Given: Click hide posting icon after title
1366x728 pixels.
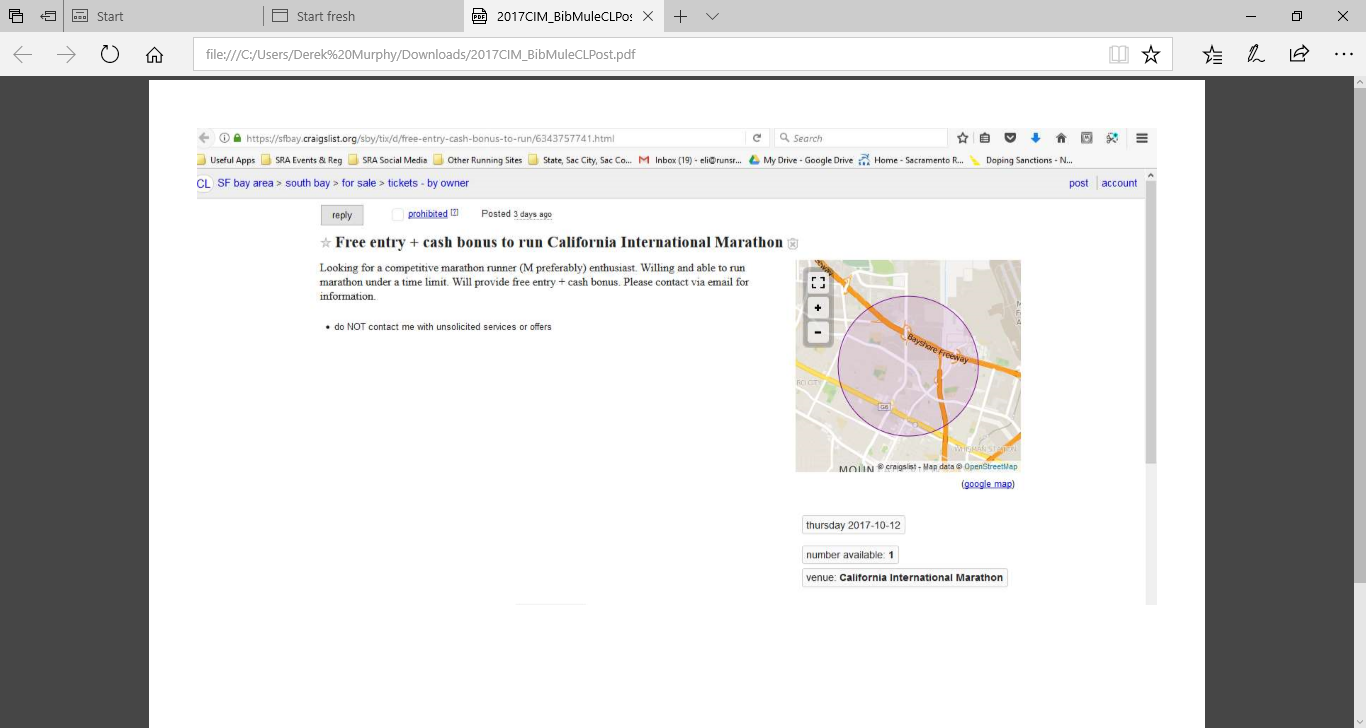Looking at the screenshot, I should point(793,243).
